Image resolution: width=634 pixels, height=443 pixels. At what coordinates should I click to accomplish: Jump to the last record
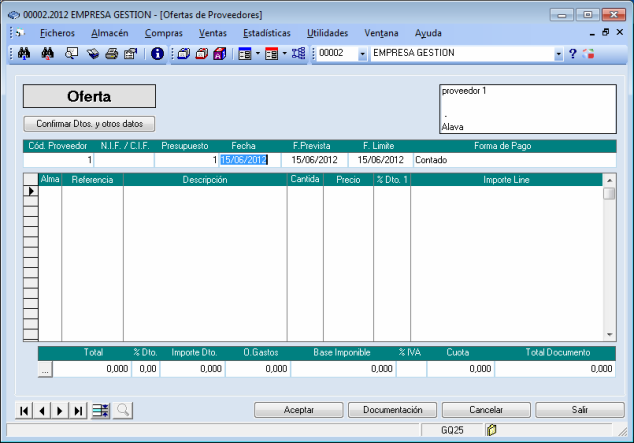coord(78,410)
